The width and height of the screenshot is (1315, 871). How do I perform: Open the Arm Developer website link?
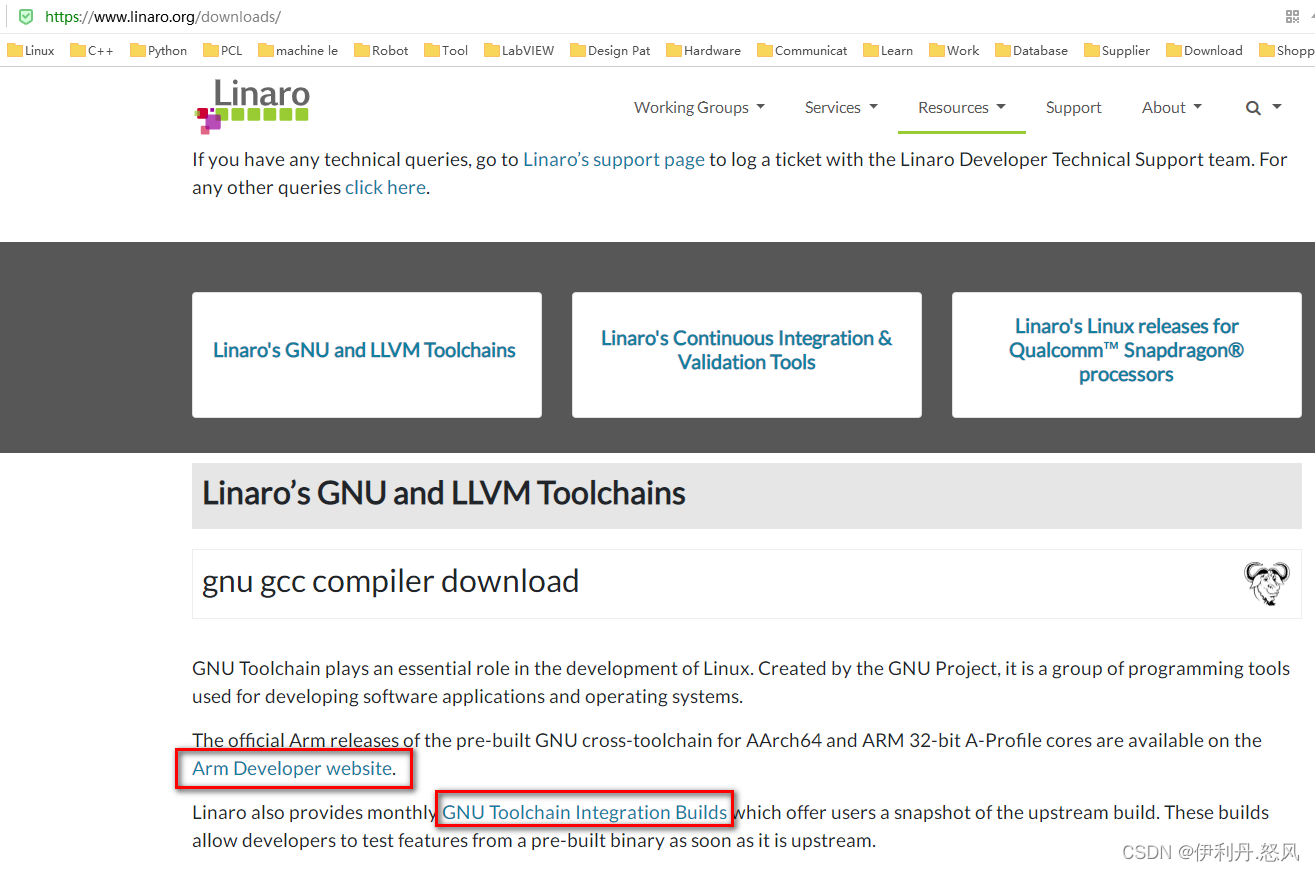(292, 768)
